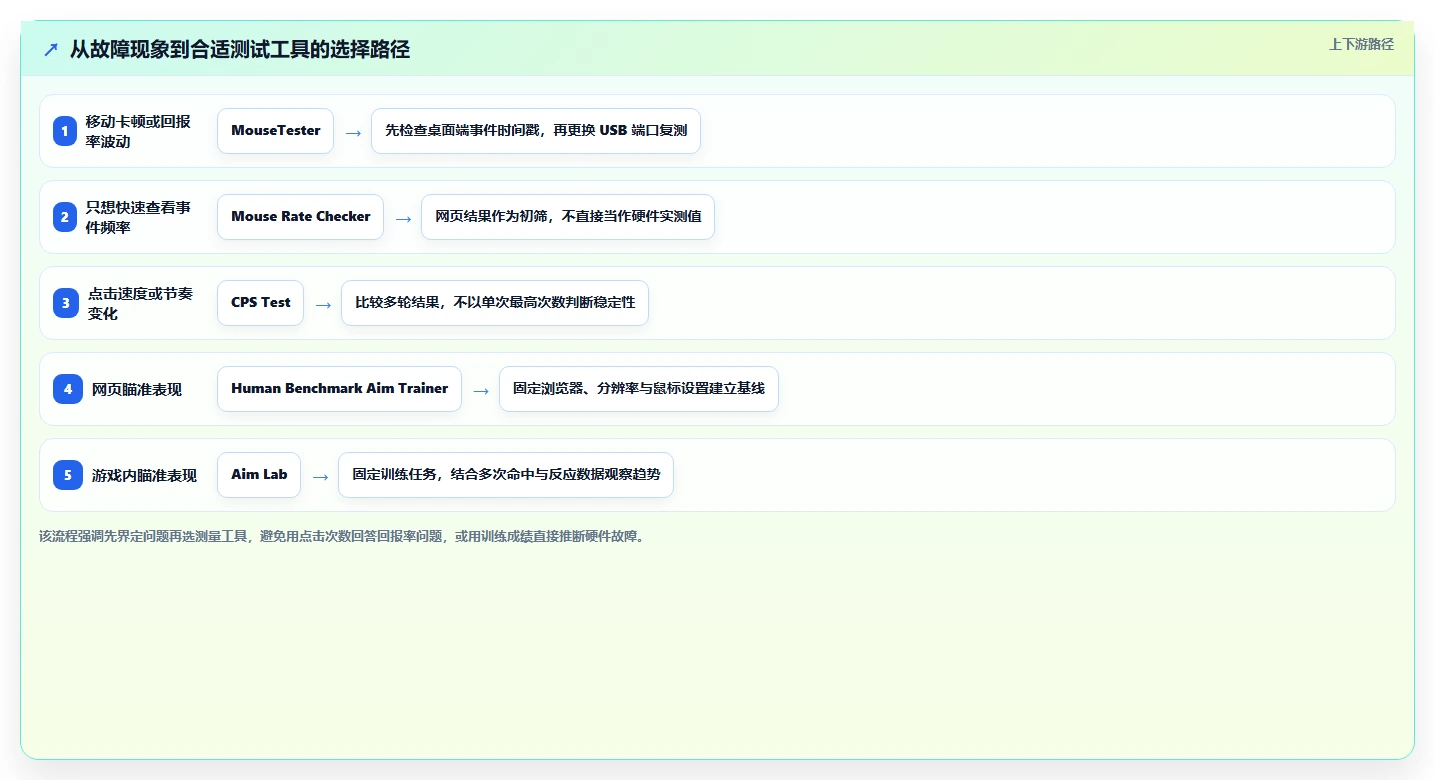
Task: Click the heading 从故障现象到合适测试工具的选择路径
Action: [240, 49]
